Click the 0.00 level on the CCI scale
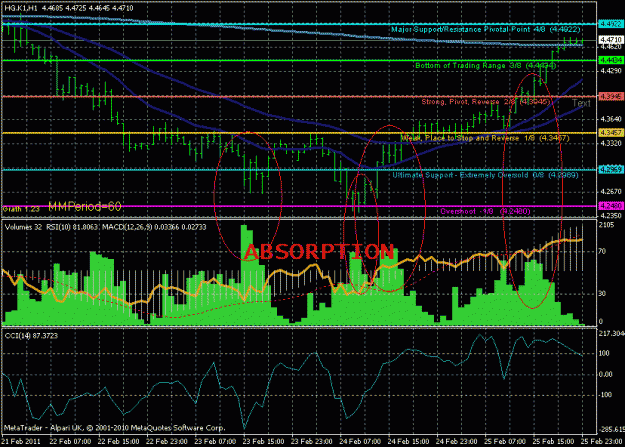The width and height of the screenshot is (625, 447). [605, 374]
